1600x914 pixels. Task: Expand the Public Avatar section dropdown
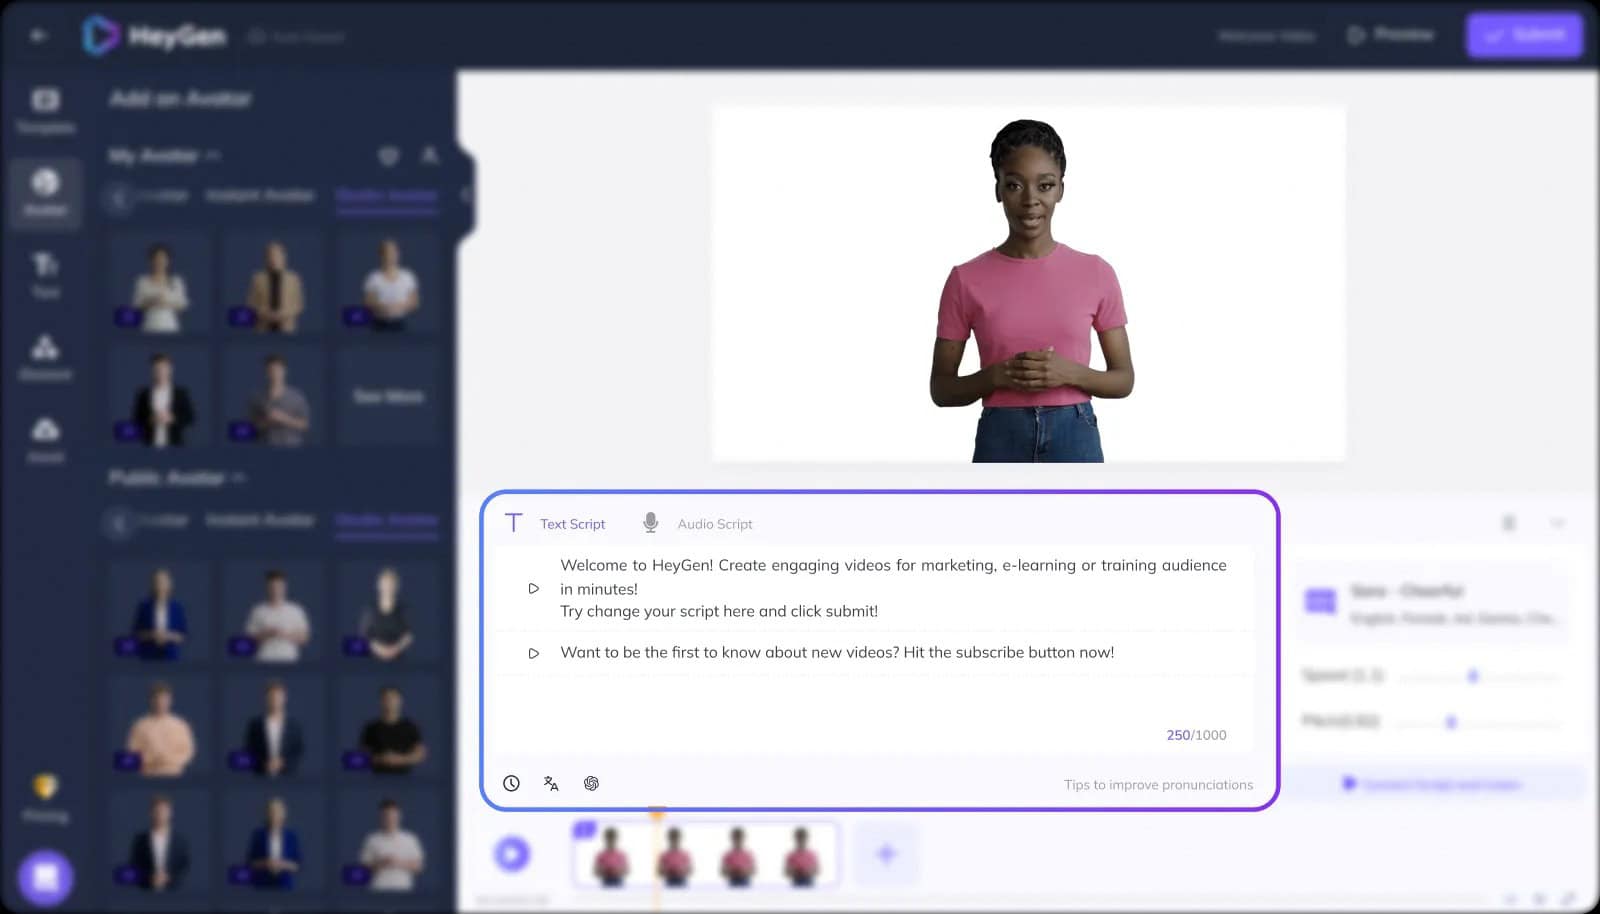[238, 478]
